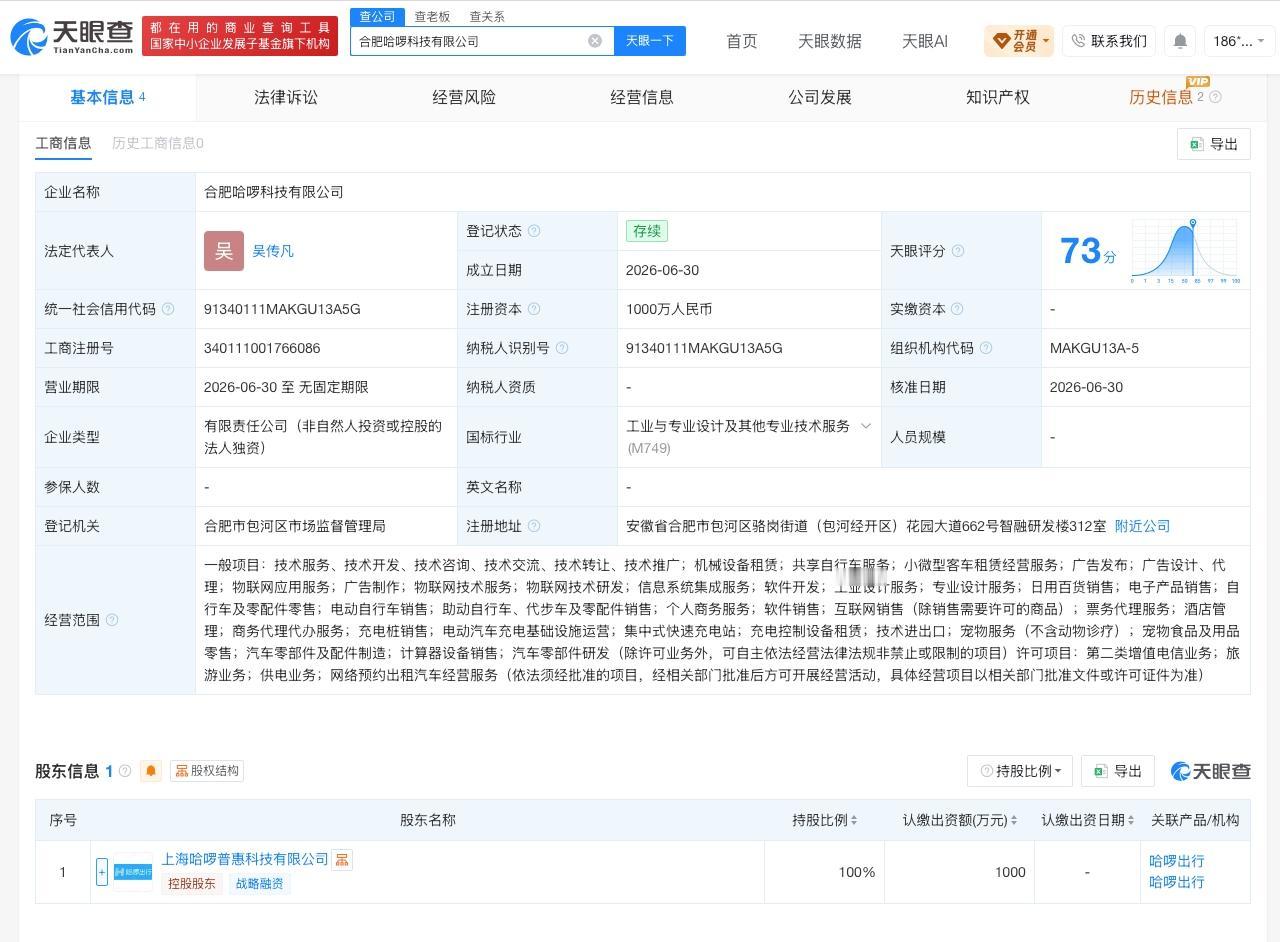Viewport: 1280px width, 942px height.
Task: Switch to 历史工商信息 sub-tab
Action: coord(158,143)
